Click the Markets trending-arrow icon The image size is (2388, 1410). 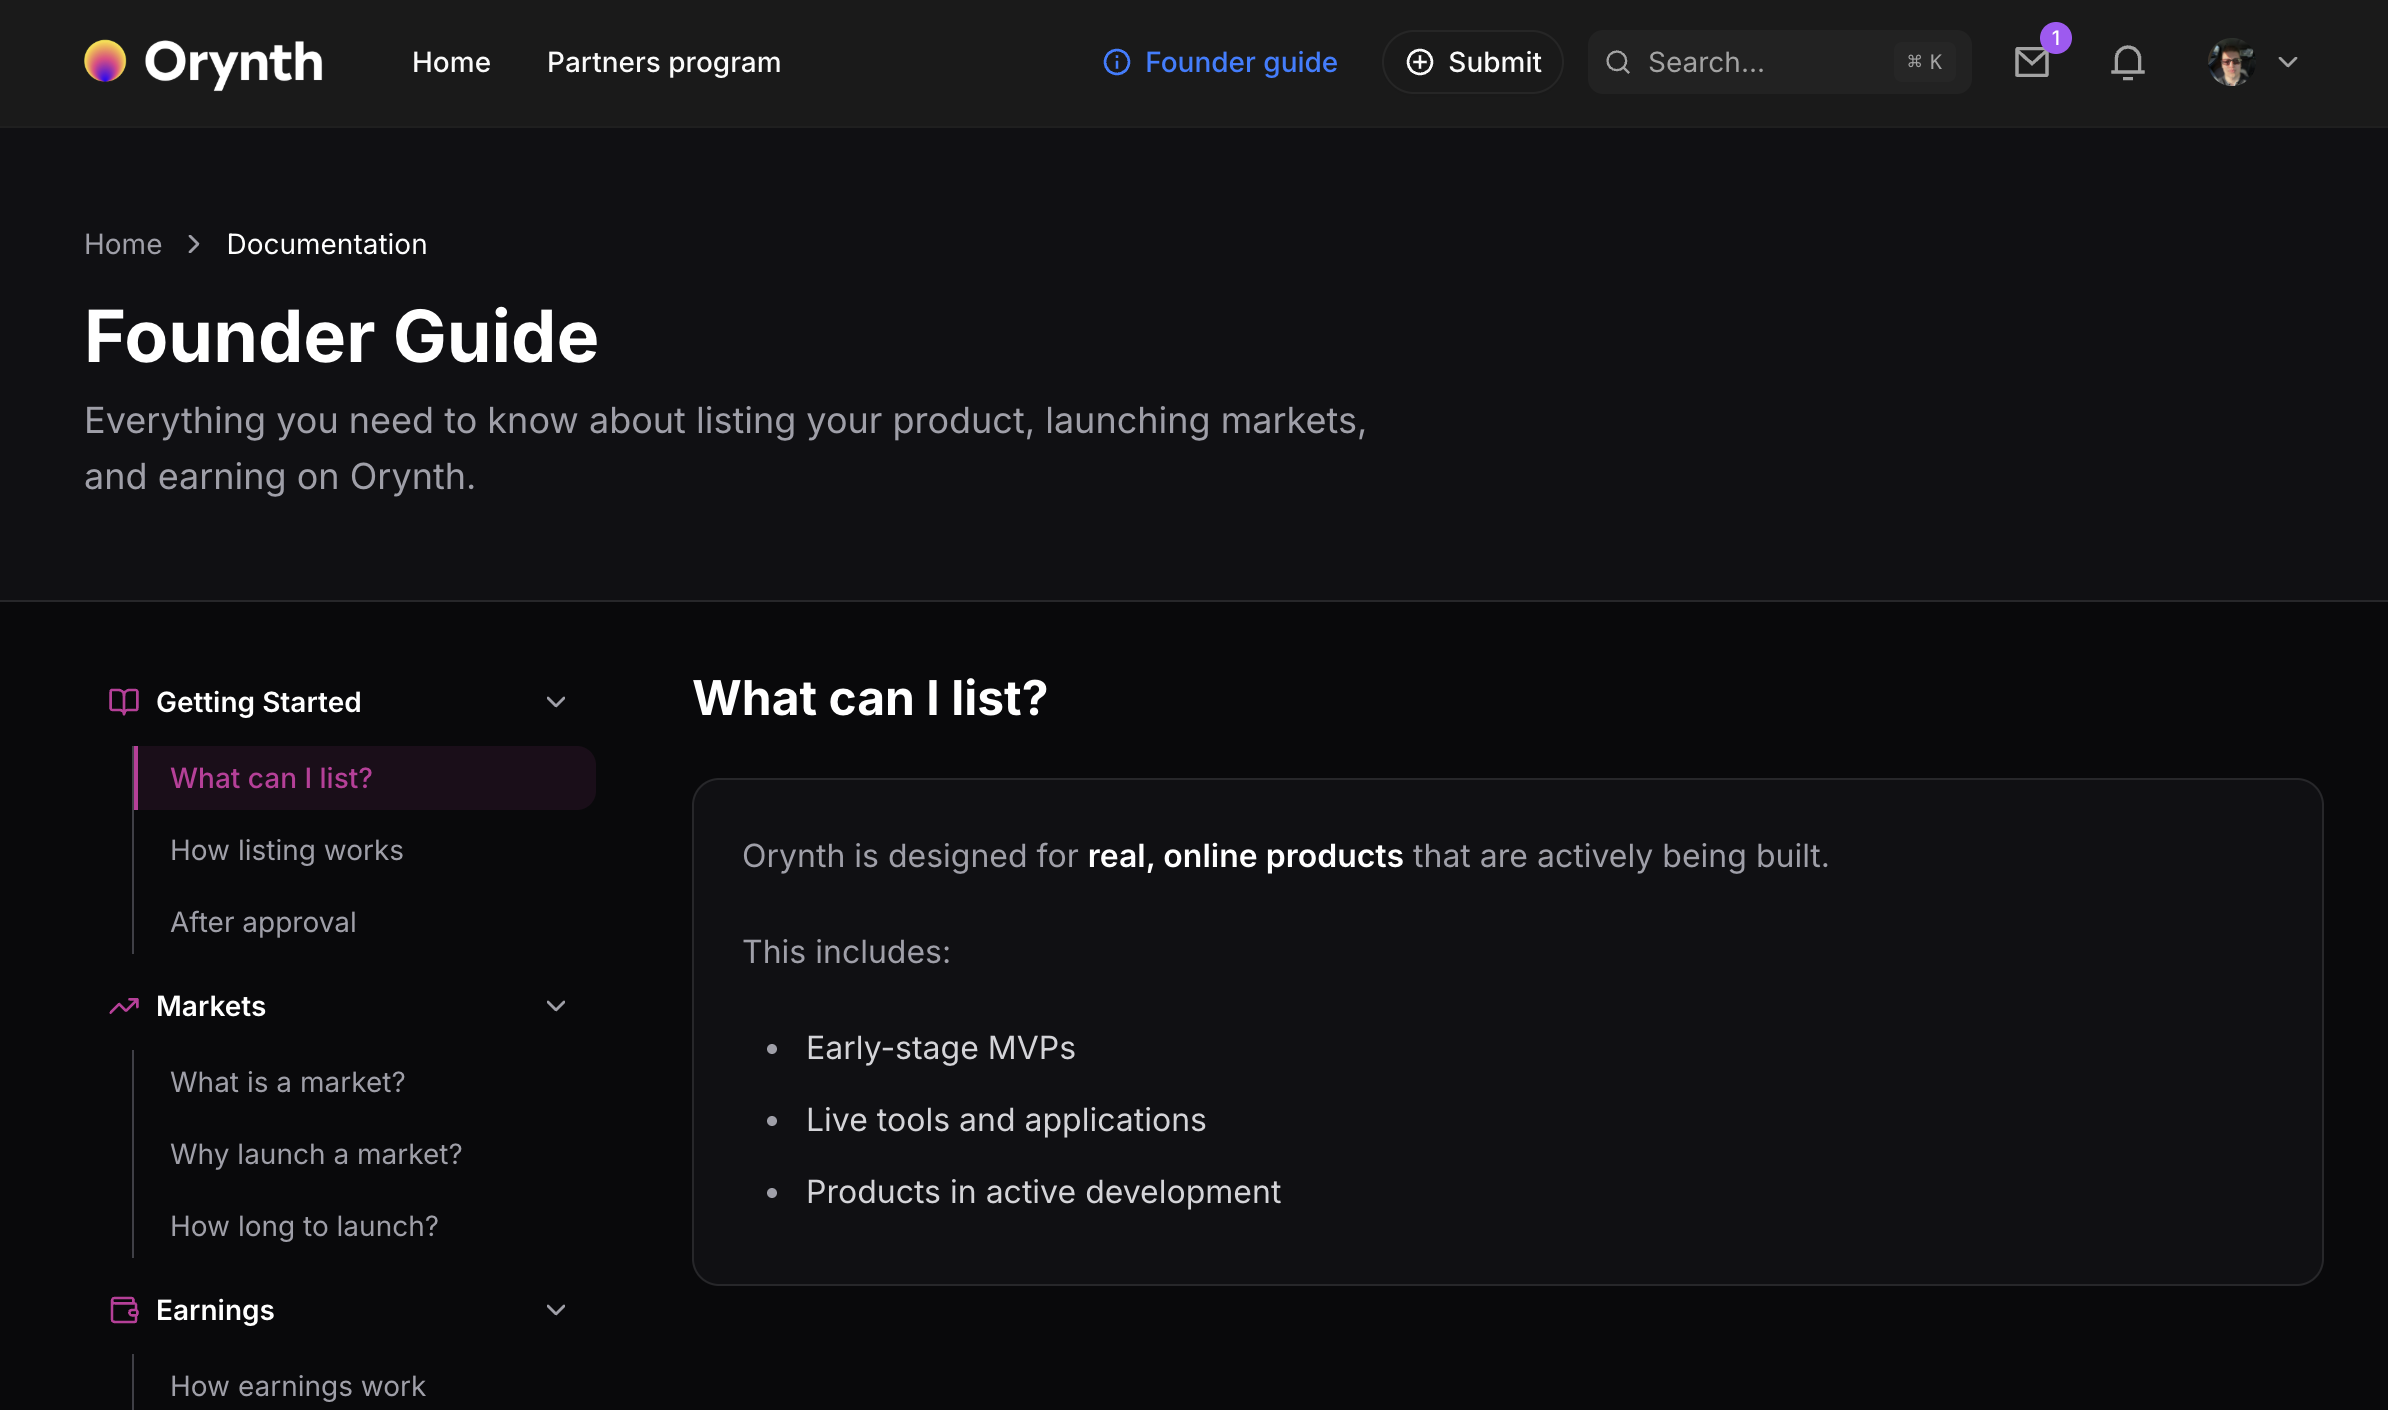124,1006
